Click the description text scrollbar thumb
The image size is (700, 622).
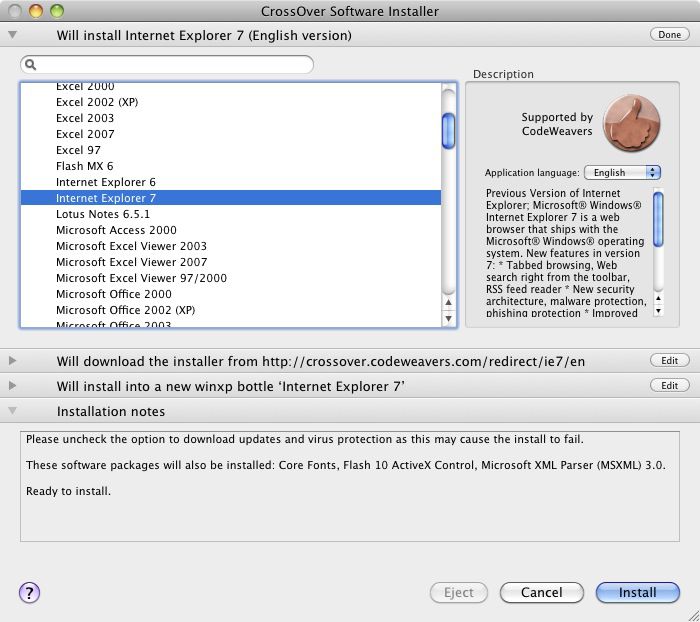pyautogui.click(x=658, y=218)
